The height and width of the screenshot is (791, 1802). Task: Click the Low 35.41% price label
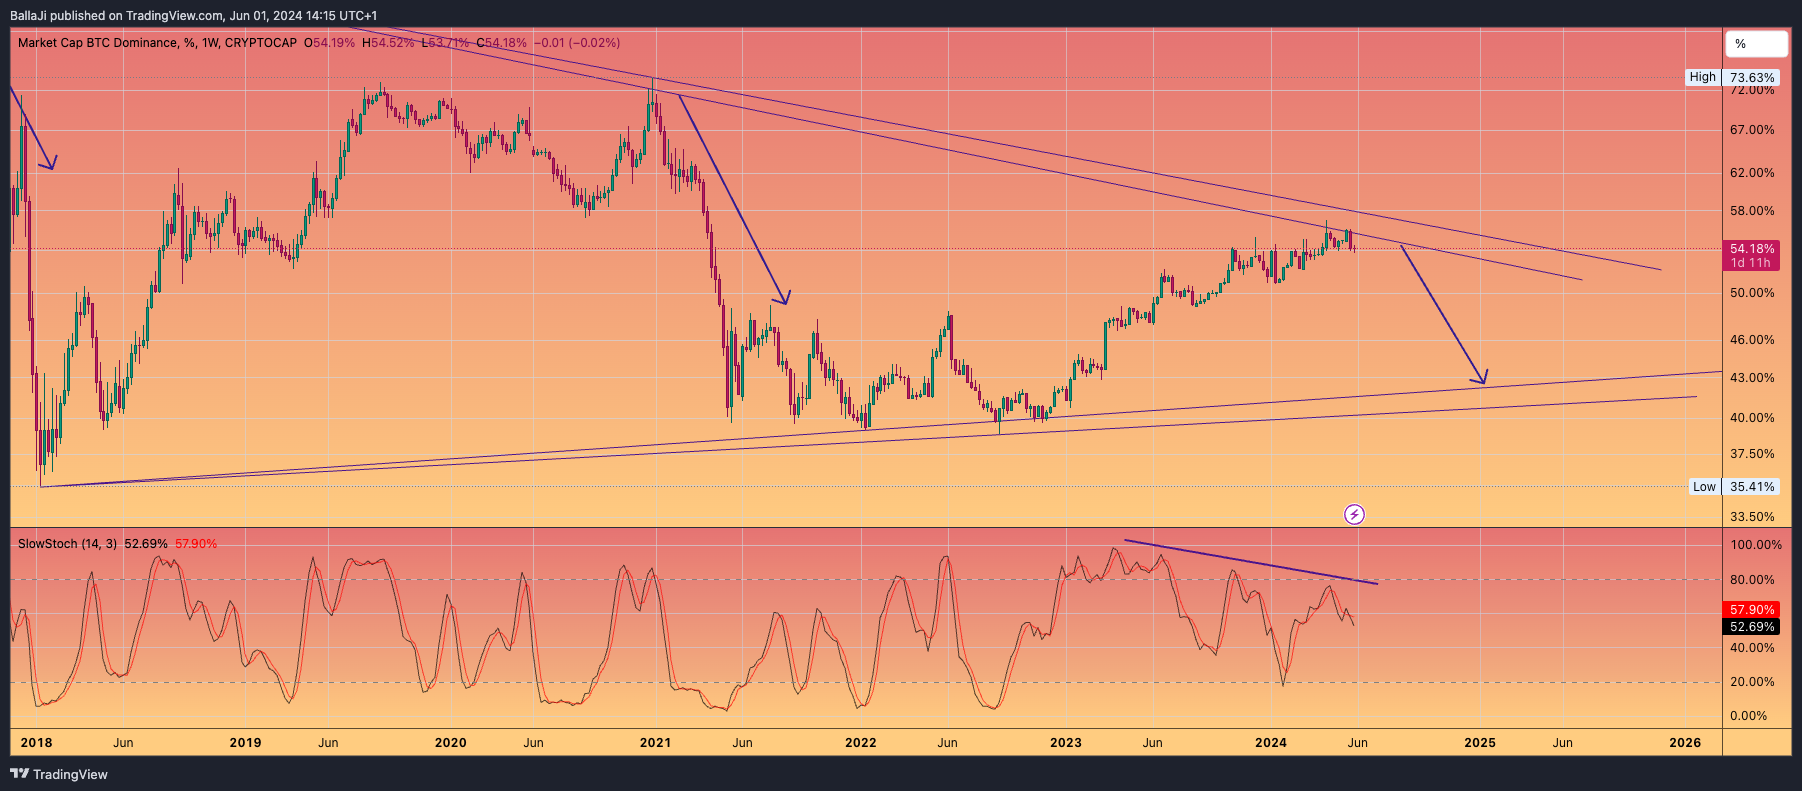(x=1734, y=487)
